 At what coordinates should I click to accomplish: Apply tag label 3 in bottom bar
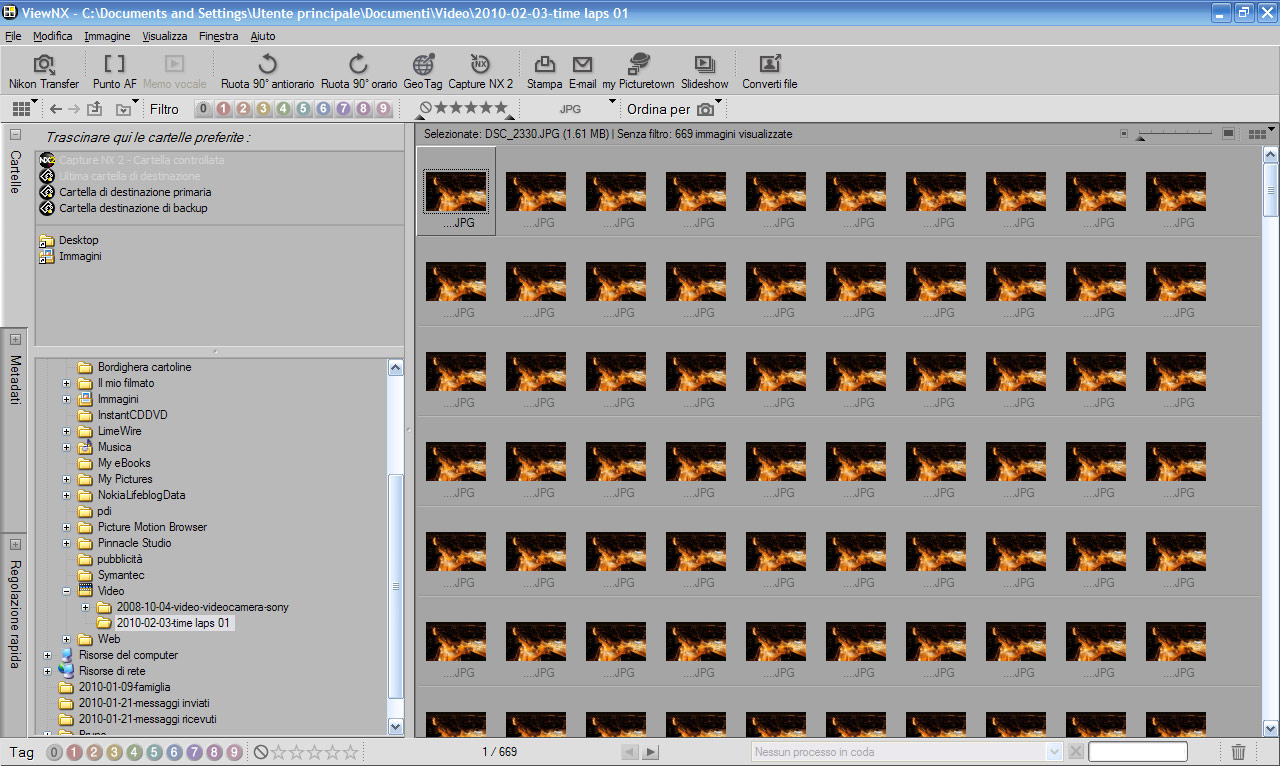[115, 752]
